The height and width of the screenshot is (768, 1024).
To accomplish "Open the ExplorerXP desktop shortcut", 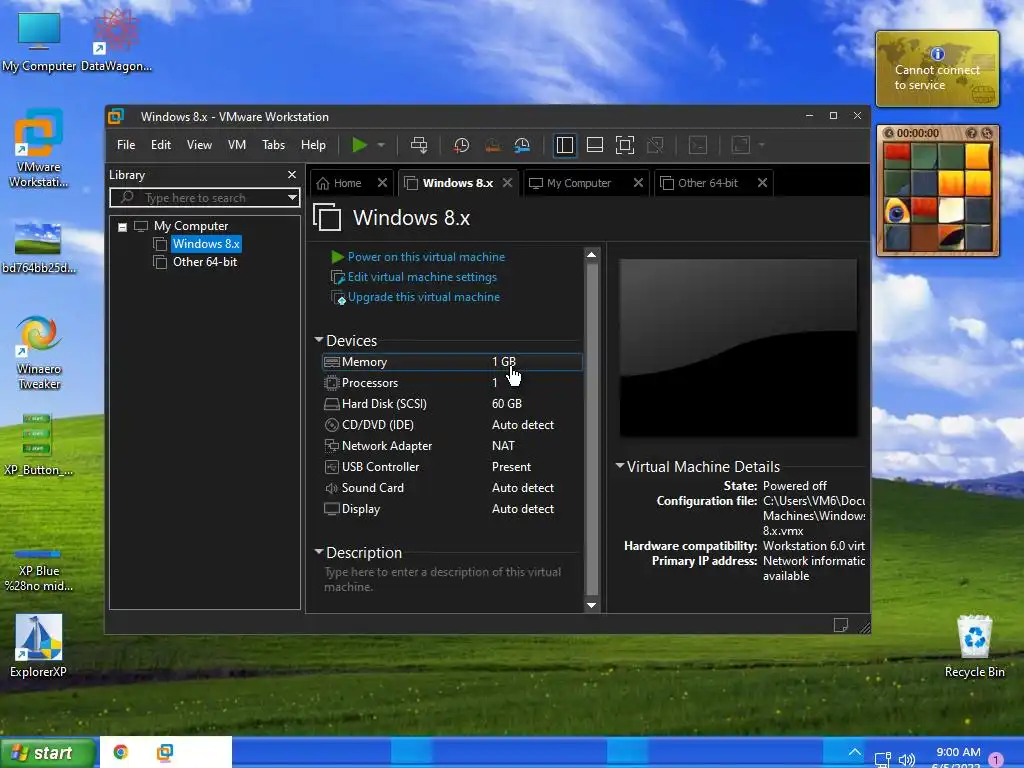I will (x=39, y=646).
